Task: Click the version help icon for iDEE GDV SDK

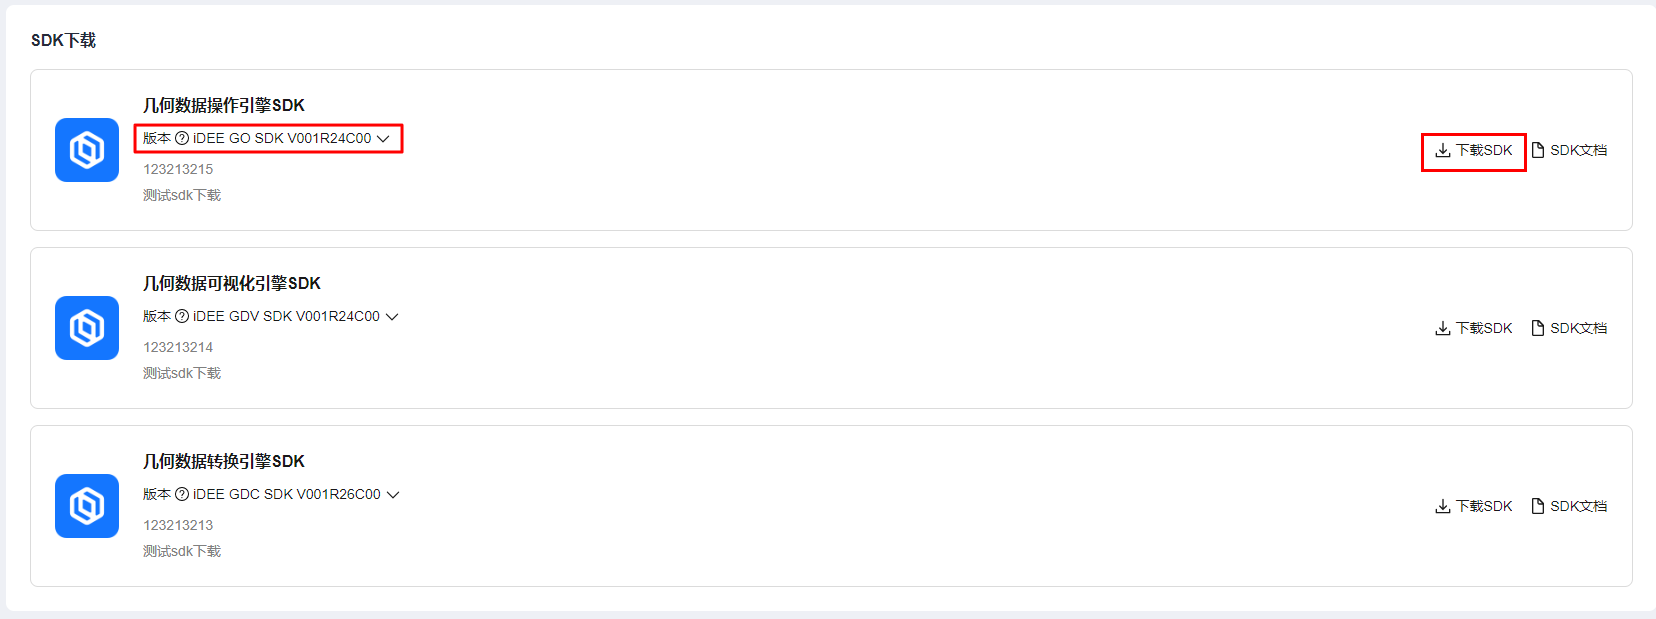Action: click(182, 316)
